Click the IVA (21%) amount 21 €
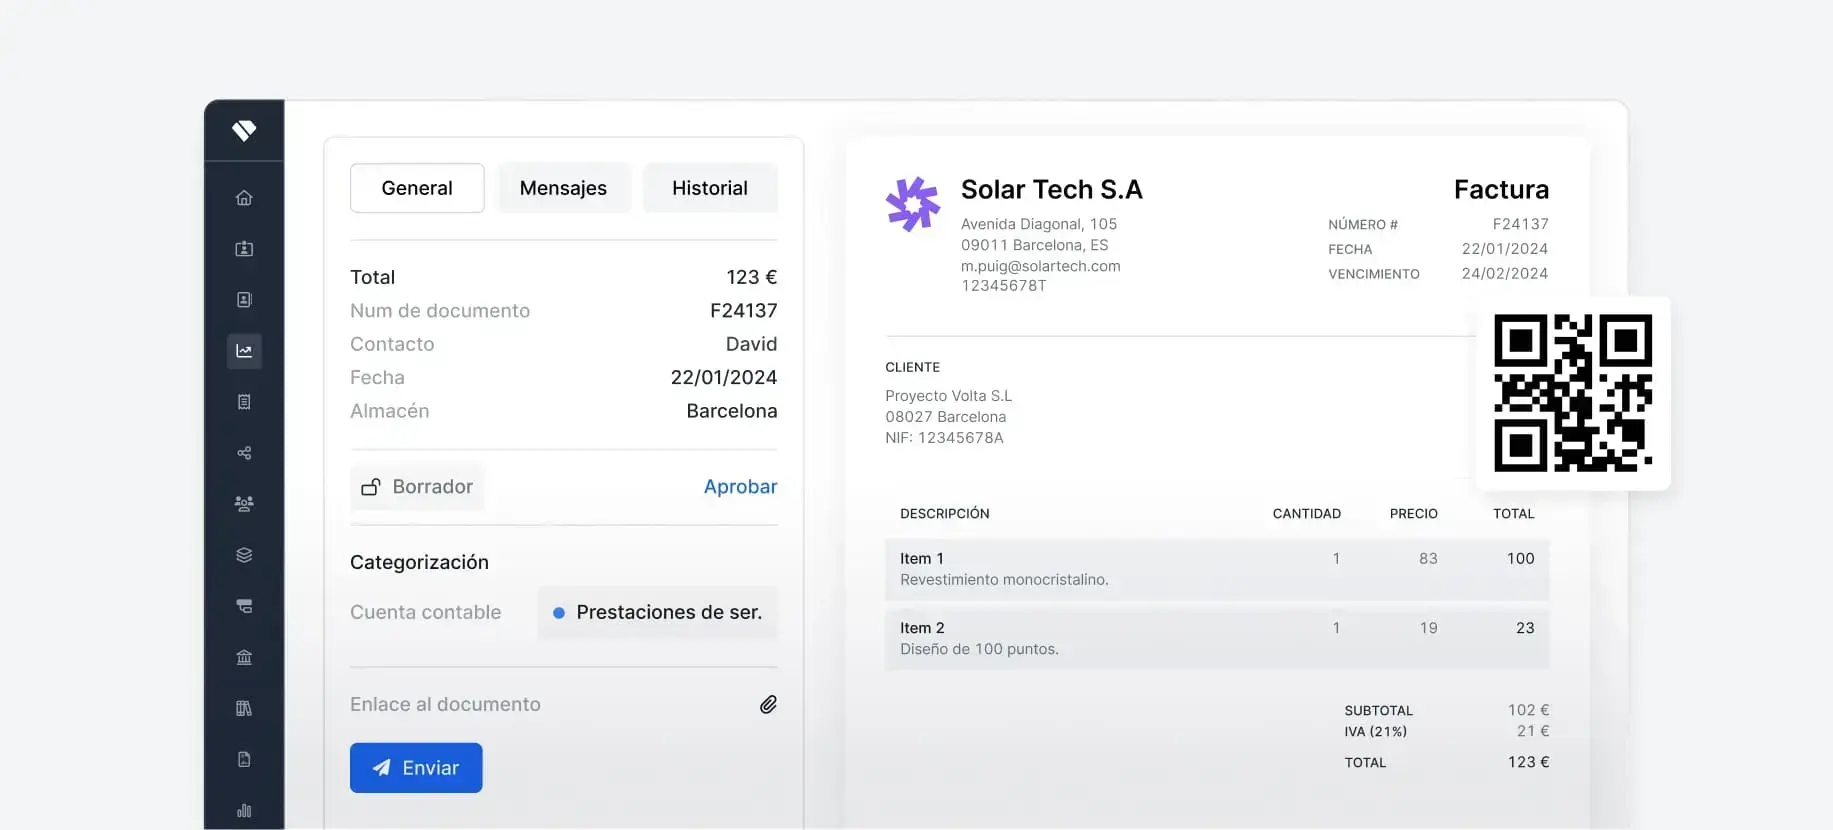Image resolution: width=1833 pixels, height=830 pixels. pyautogui.click(x=1532, y=731)
